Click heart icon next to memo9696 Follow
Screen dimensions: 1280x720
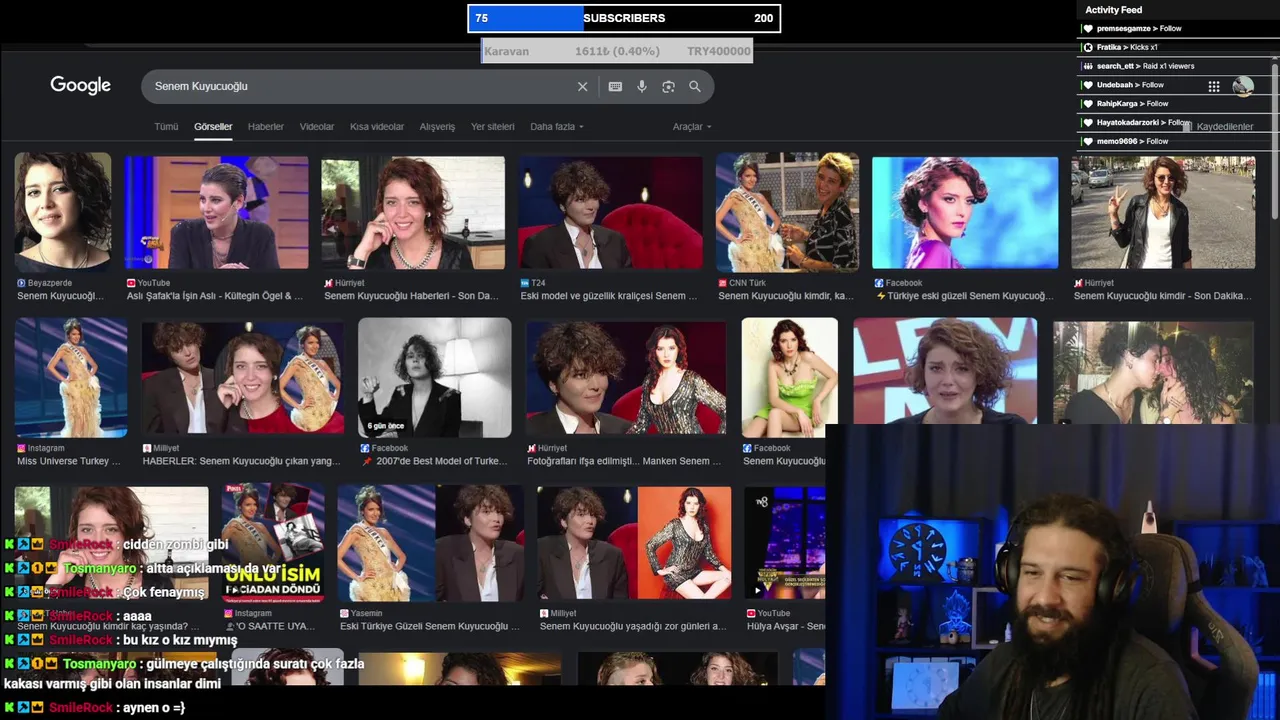coord(1088,142)
